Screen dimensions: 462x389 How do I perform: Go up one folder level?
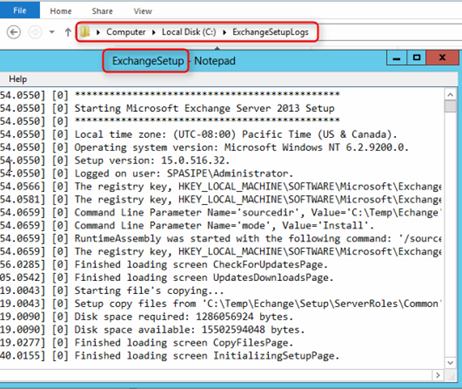68,32
